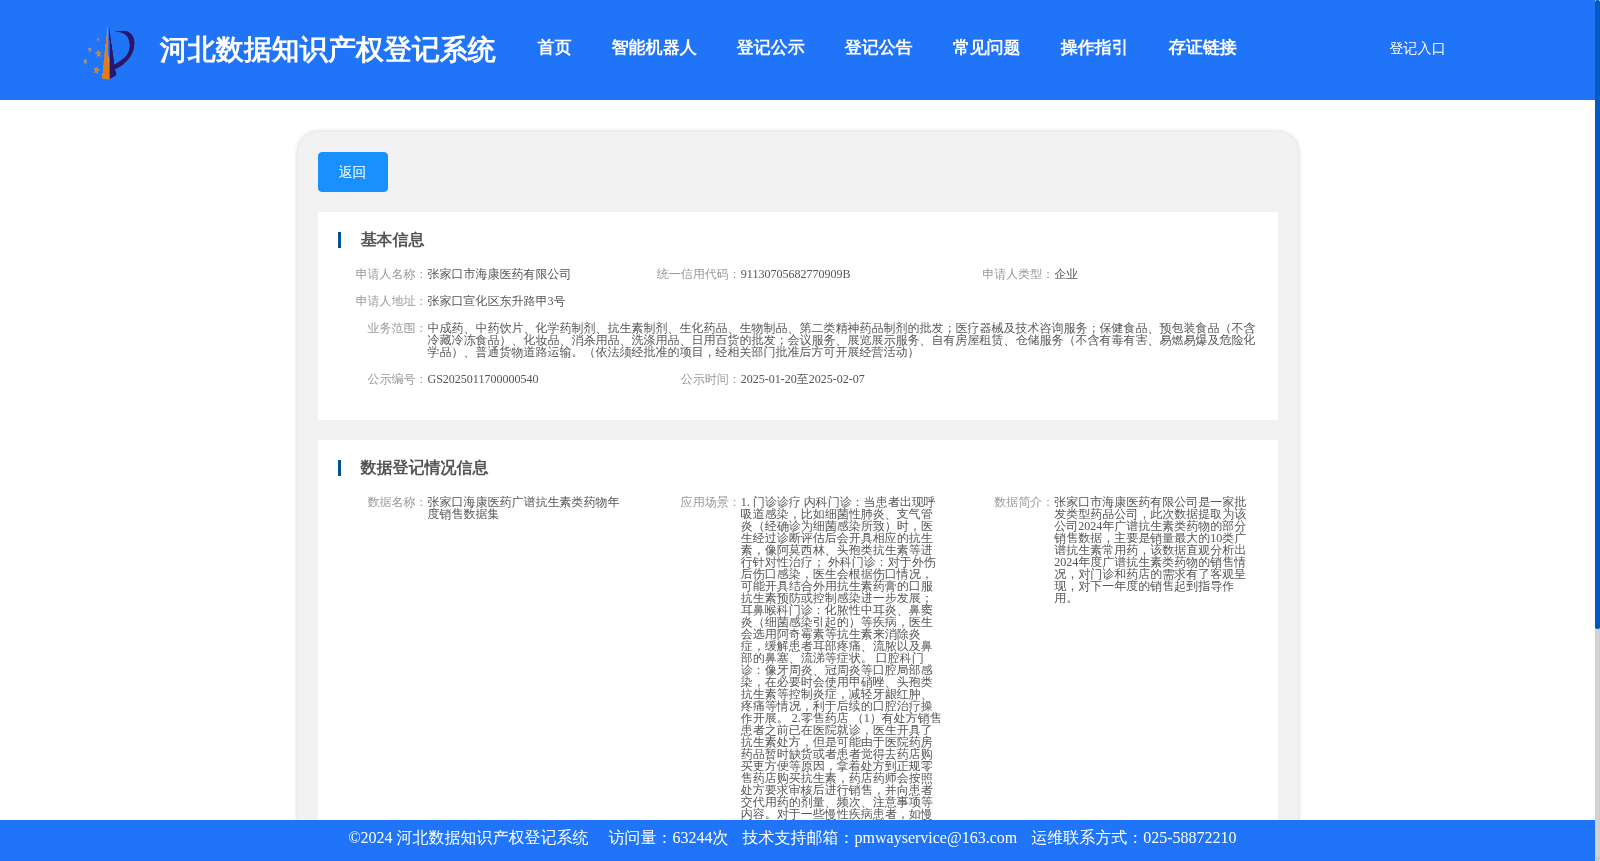Click the footer copyright ©2024 text

(x=468, y=838)
